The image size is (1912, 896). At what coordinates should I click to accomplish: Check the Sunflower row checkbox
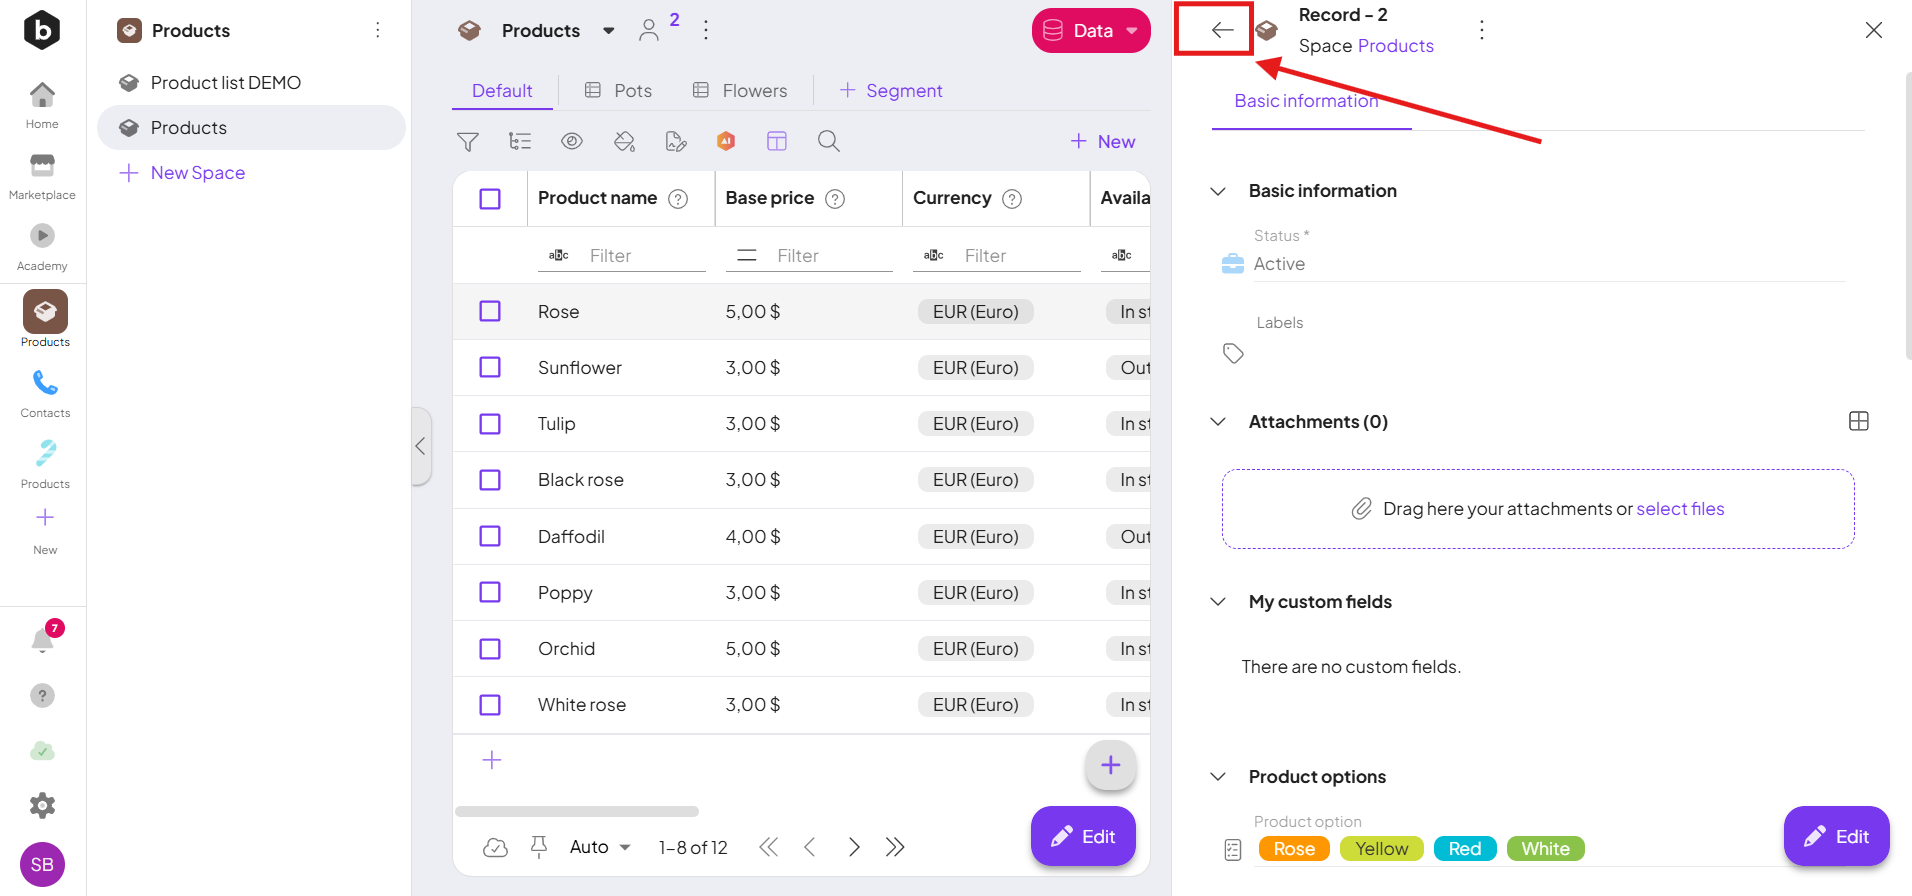point(490,368)
